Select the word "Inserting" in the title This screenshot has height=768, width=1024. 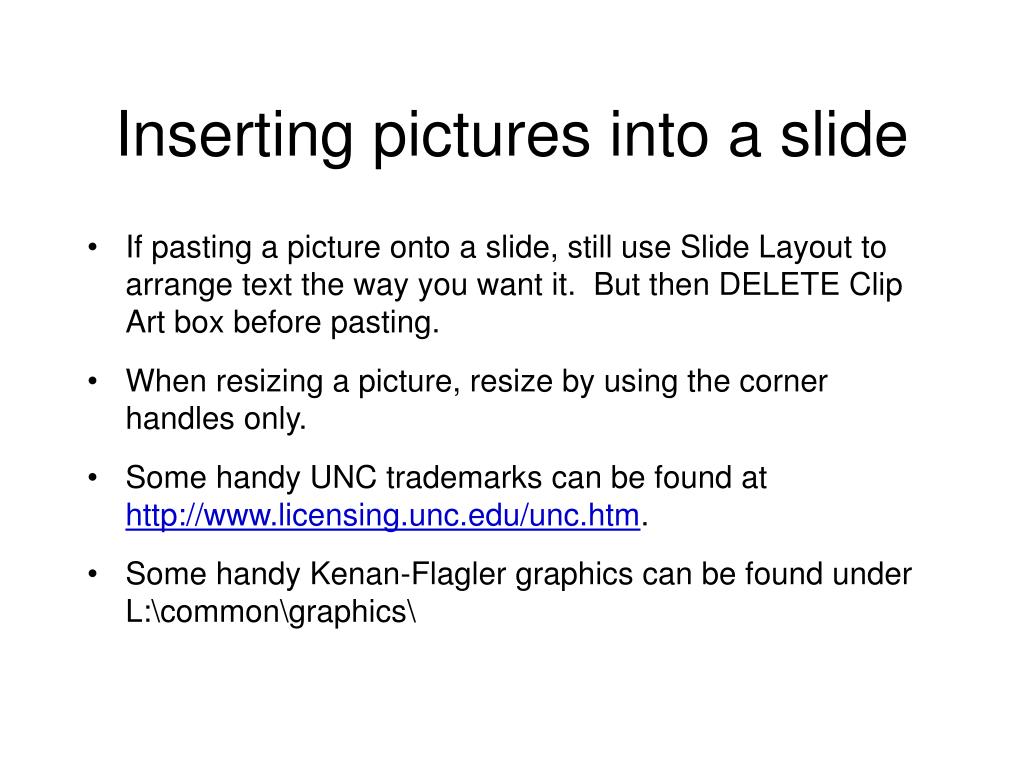click(235, 136)
